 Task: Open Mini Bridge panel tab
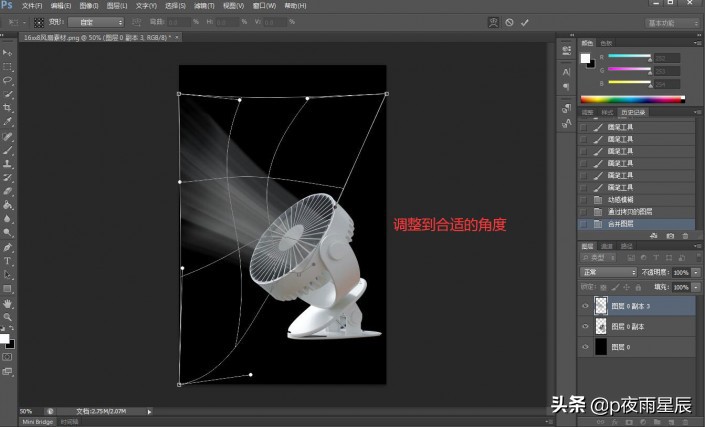point(37,422)
